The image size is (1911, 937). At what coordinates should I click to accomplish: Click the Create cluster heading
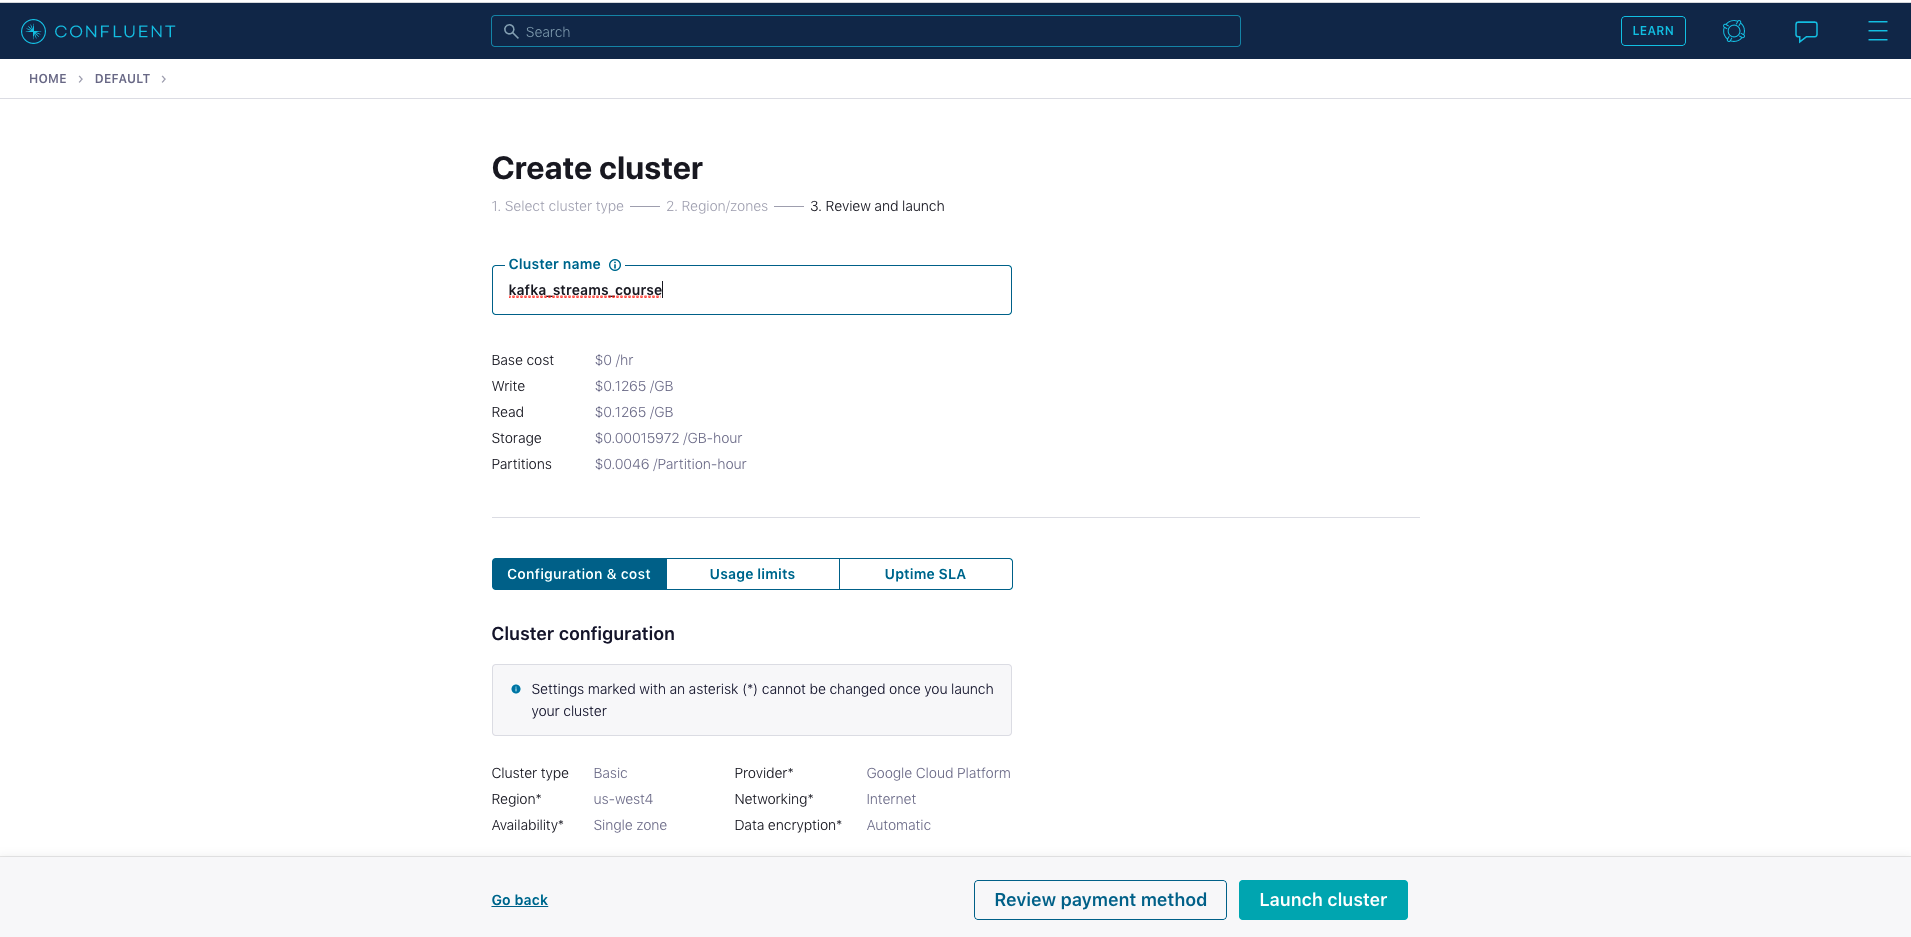[x=597, y=168]
